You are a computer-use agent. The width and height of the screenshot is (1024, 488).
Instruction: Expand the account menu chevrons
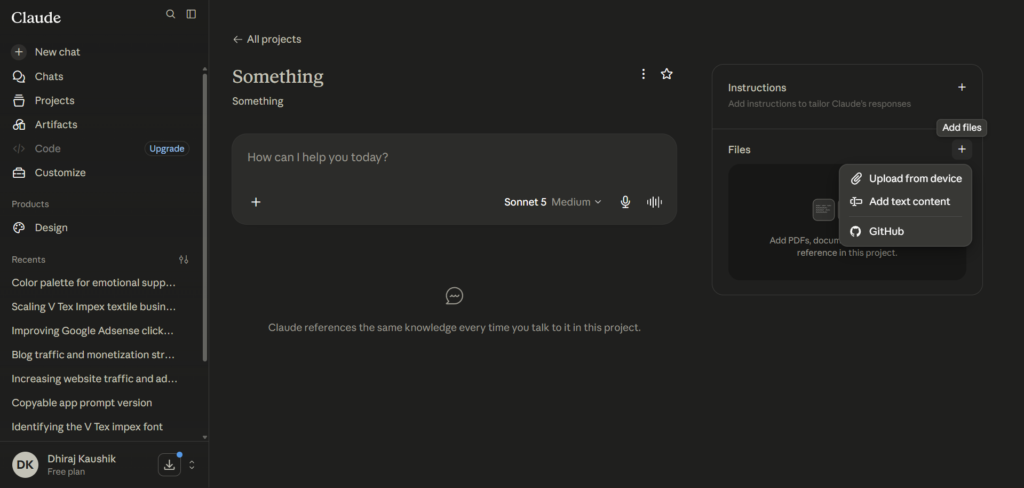(x=192, y=465)
